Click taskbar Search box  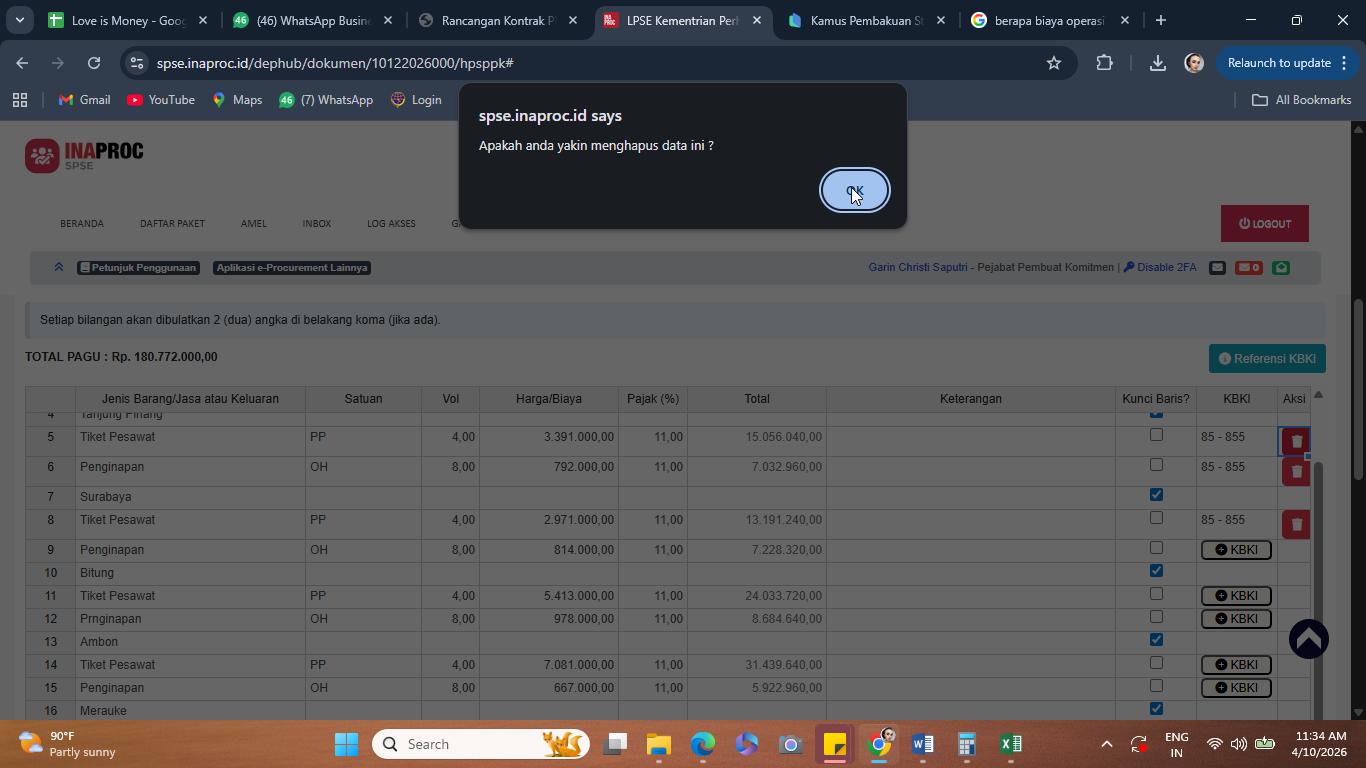481,744
